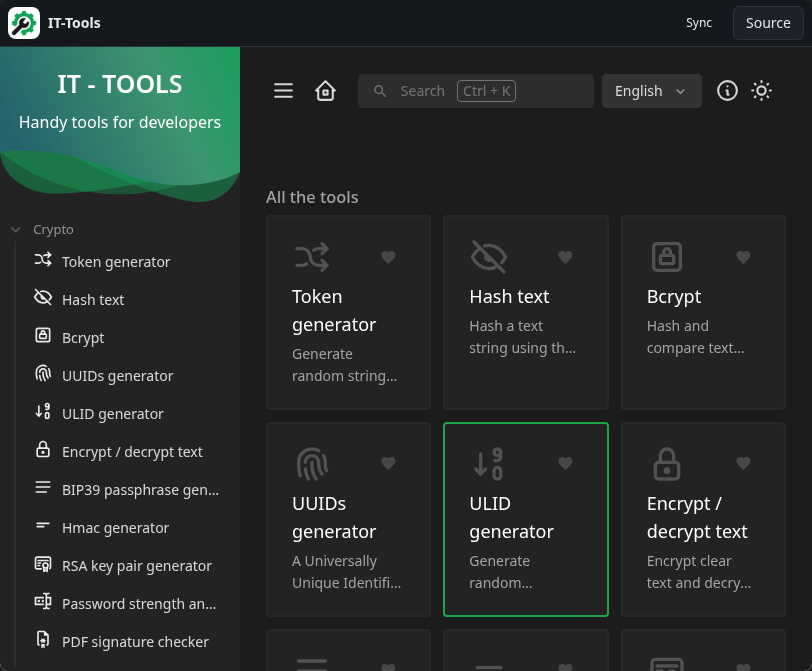Open the Token generator card title

[x=334, y=311]
